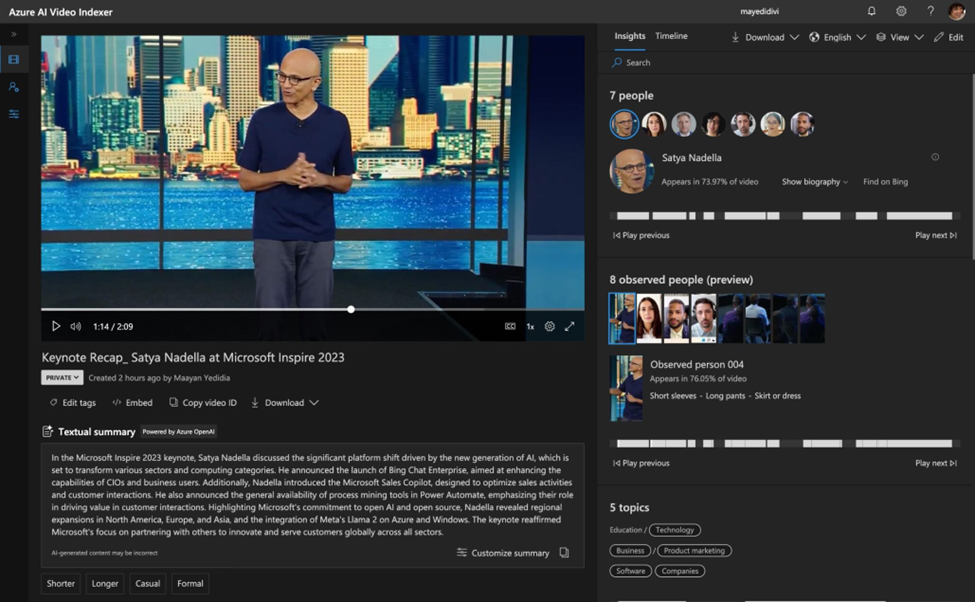The width and height of the screenshot is (975, 602).
Task: Copy the summary with the copy icon
Action: tap(564, 552)
